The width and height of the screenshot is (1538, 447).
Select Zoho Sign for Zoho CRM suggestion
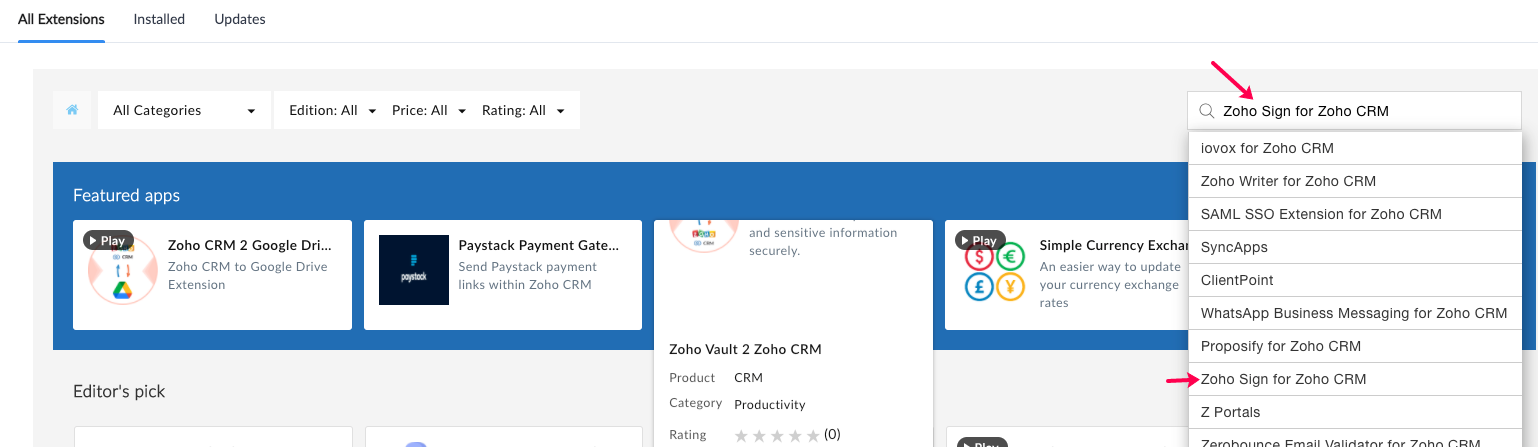(x=1355, y=379)
